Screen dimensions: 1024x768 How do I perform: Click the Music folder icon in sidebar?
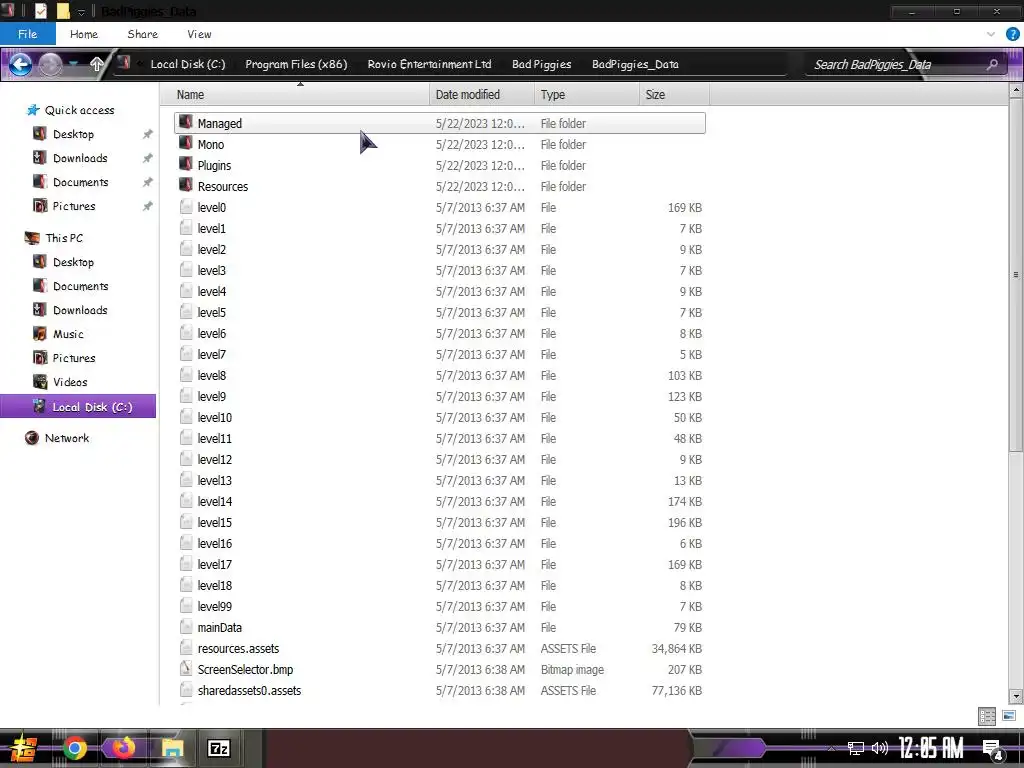click(x=40, y=334)
